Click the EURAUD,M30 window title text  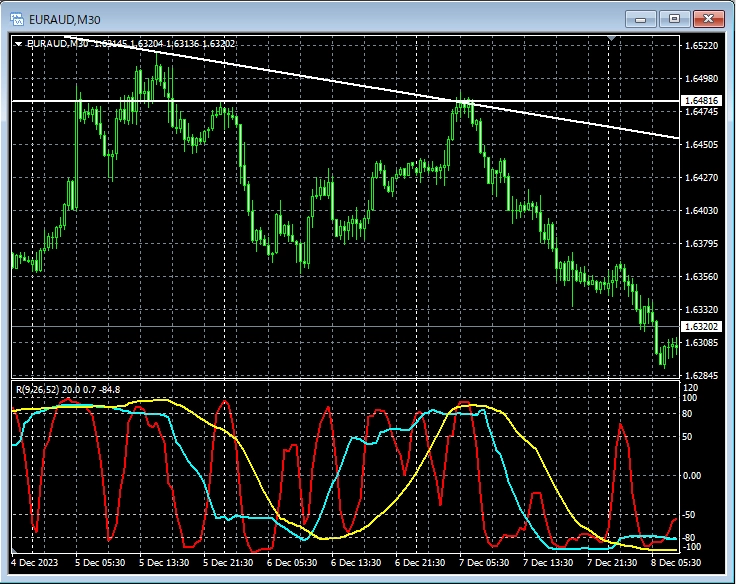tap(65, 18)
